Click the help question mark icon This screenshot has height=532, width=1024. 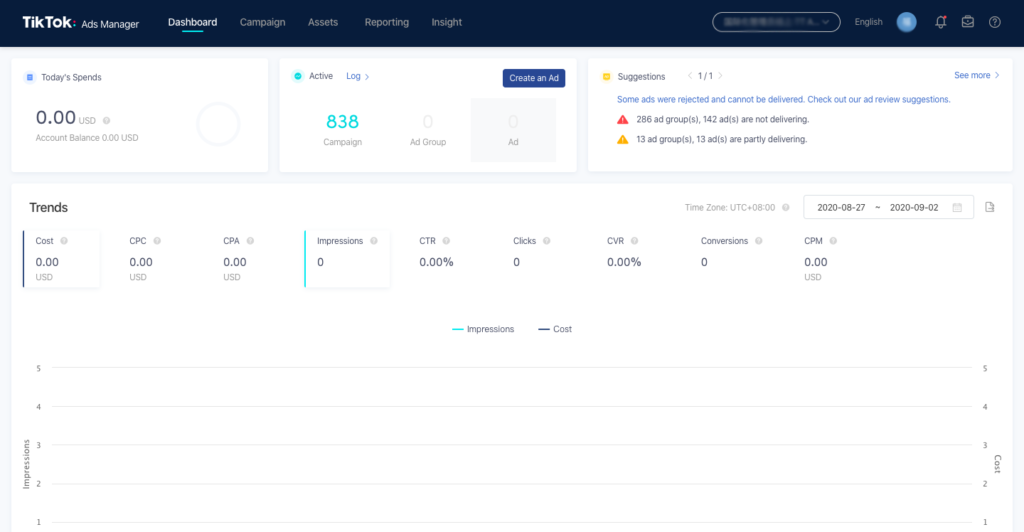click(994, 22)
